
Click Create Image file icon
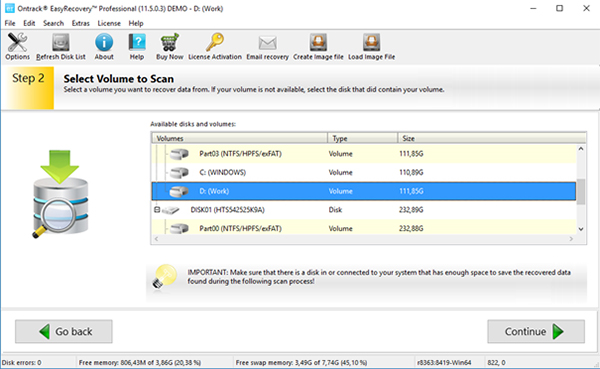pos(318,42)
